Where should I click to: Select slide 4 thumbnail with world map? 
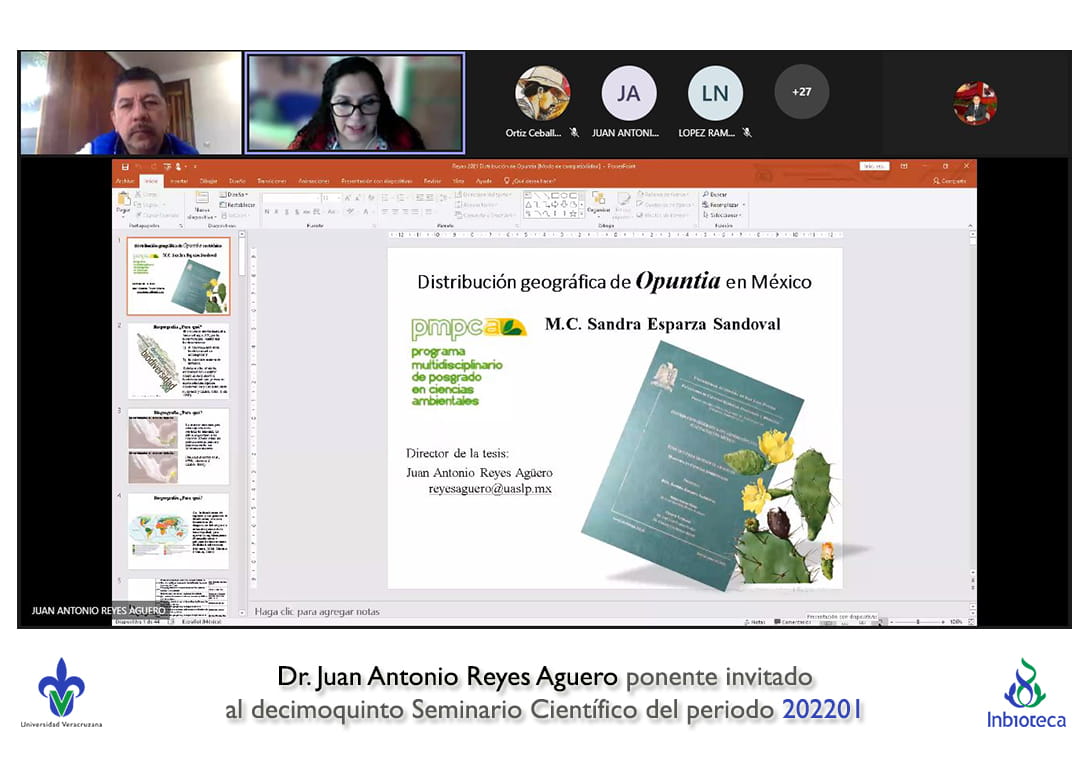[178, 530]
